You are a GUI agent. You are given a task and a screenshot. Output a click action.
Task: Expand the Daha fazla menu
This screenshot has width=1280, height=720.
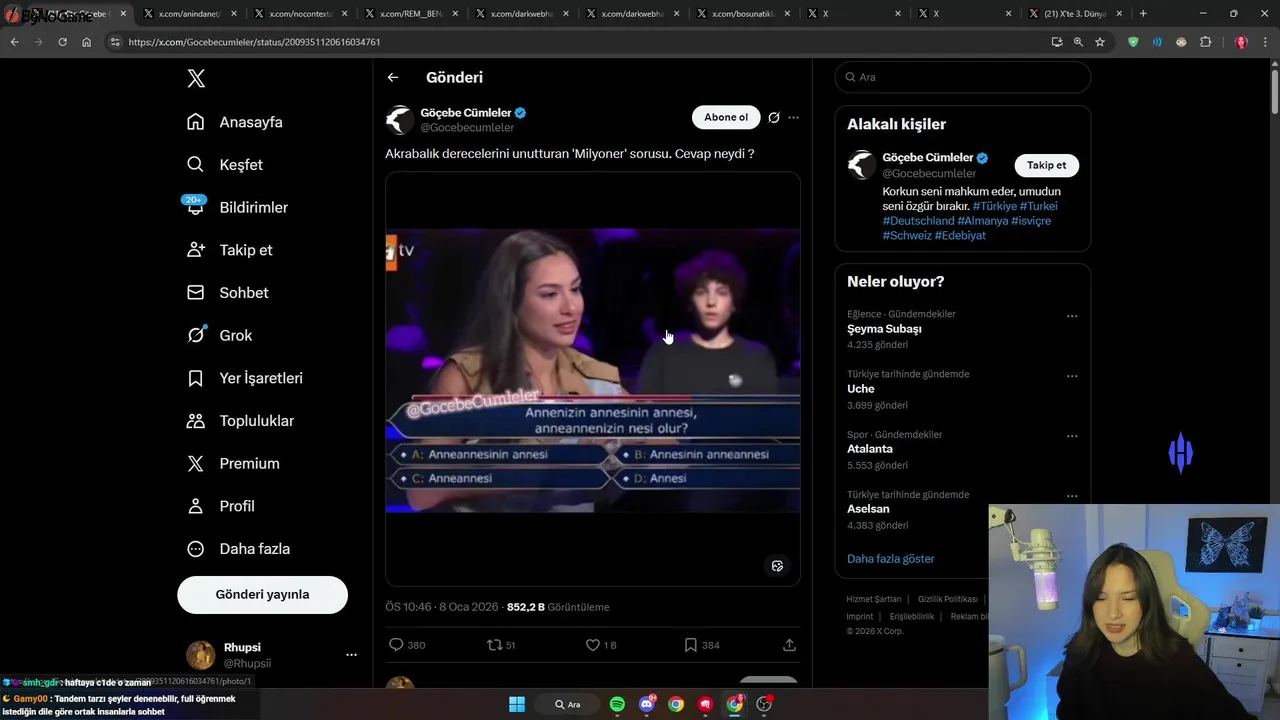point(238,549)
